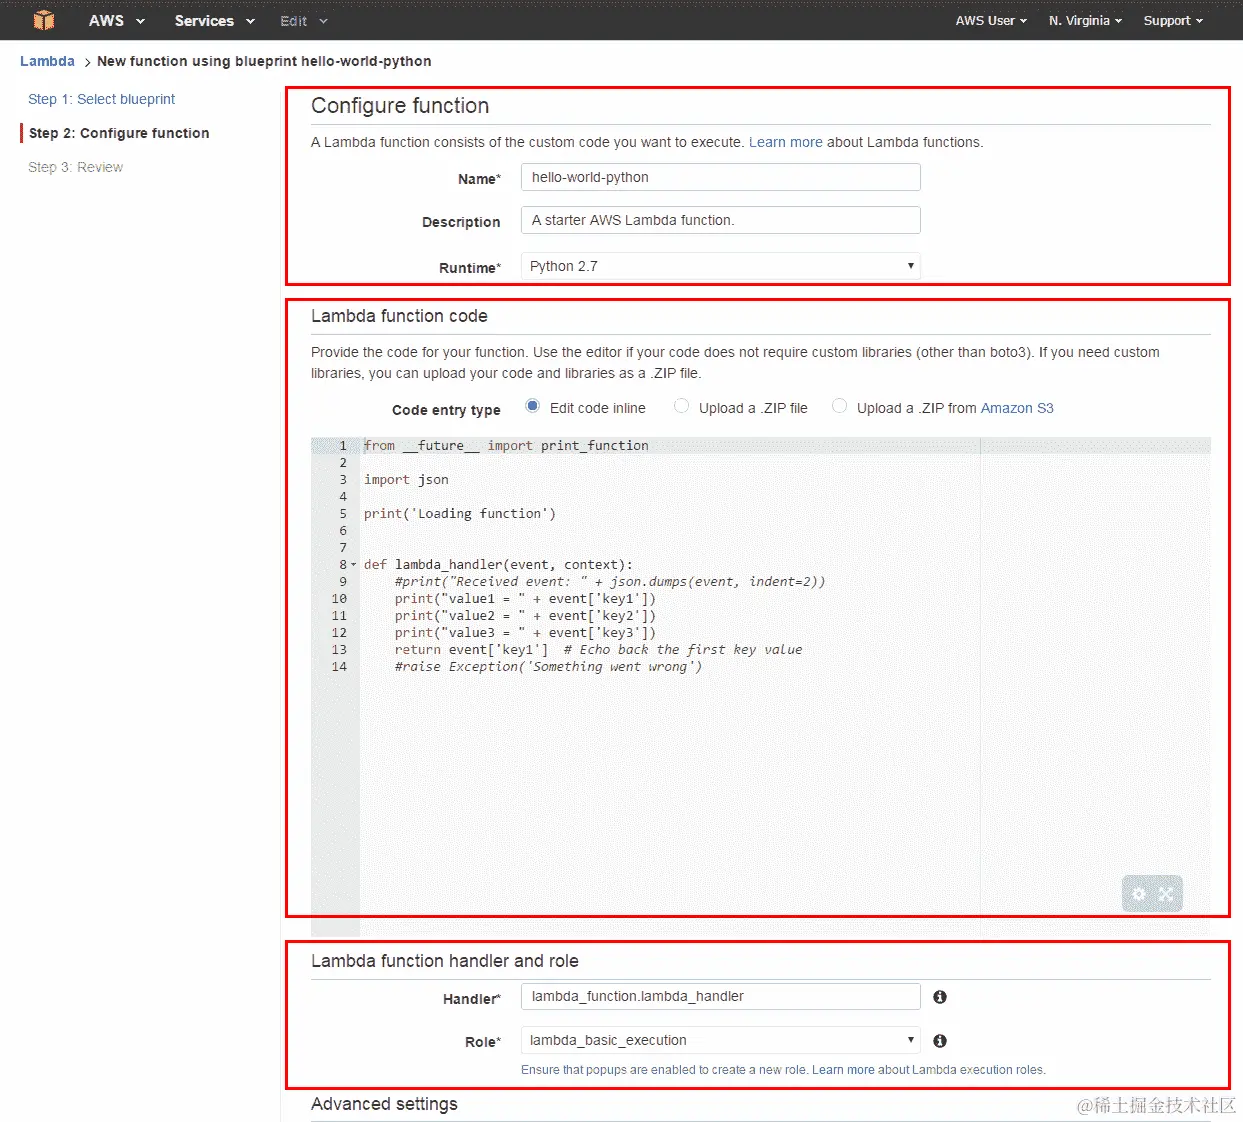Click the Advanced settings heading
The width and height of the screenshot is (1243, 1122).
point(384,1104)
